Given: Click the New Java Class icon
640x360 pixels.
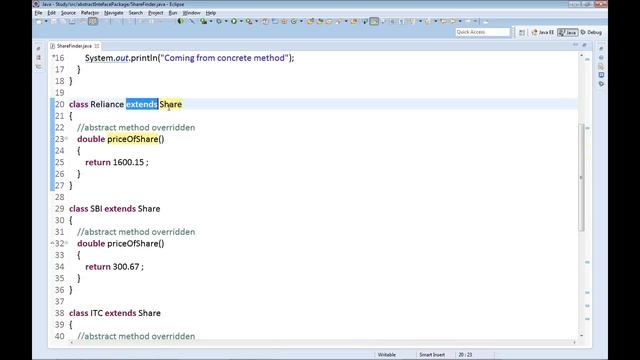Looking at the screenshot, I should [294, 21].
